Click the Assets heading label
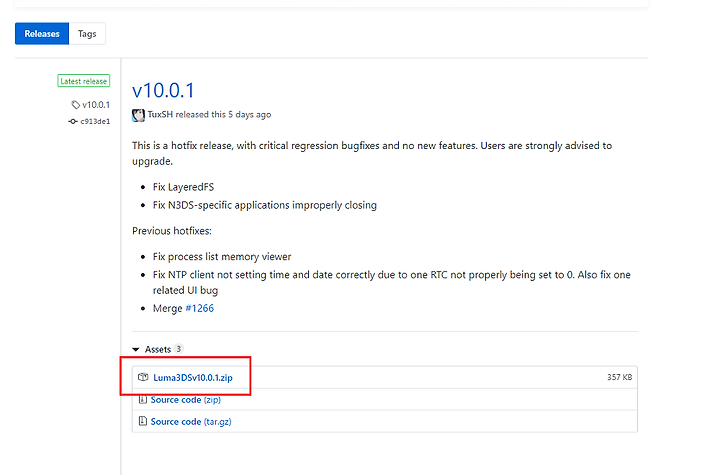Image resolution: width=720 pixels, height=475 pixels. point(158,350)
